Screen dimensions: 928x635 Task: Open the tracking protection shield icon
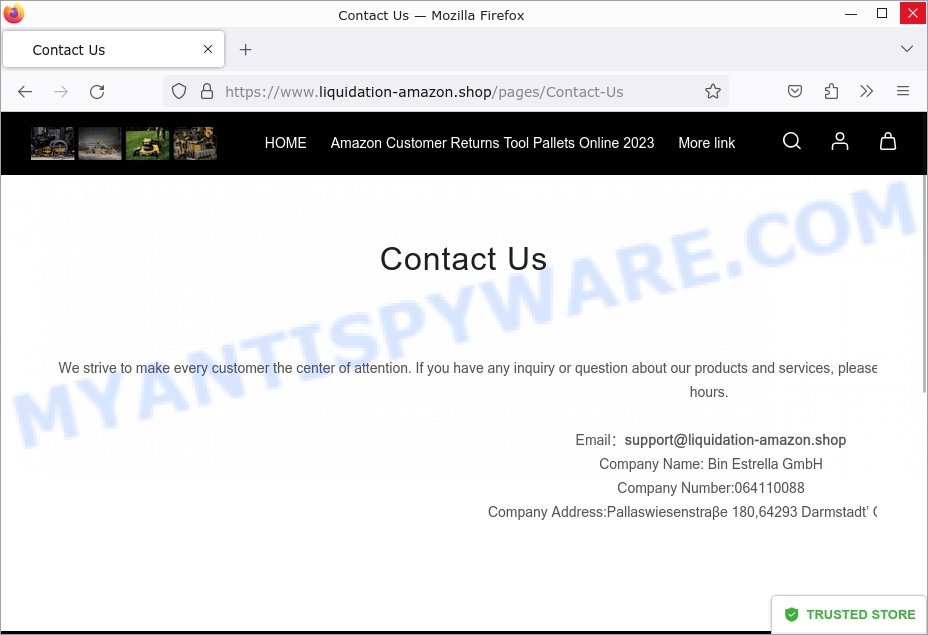[x=179, y=91]
